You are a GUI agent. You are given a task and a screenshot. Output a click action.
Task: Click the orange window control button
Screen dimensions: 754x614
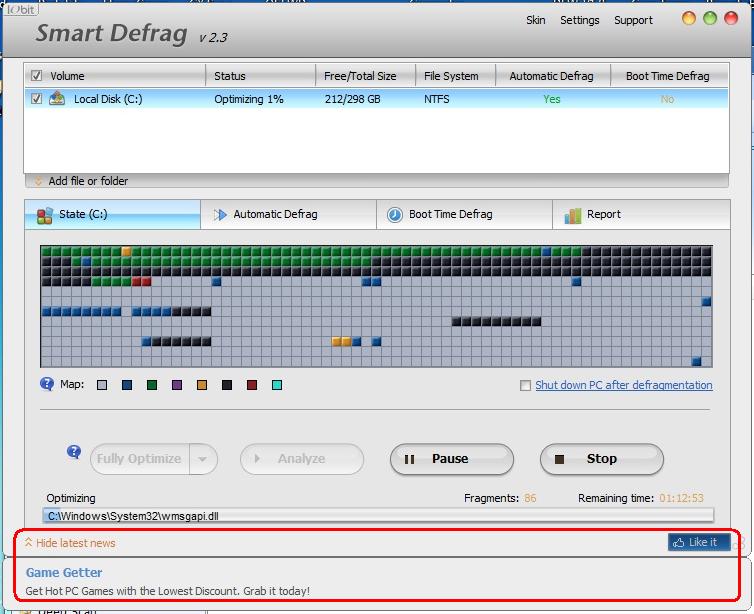point(689,18)
